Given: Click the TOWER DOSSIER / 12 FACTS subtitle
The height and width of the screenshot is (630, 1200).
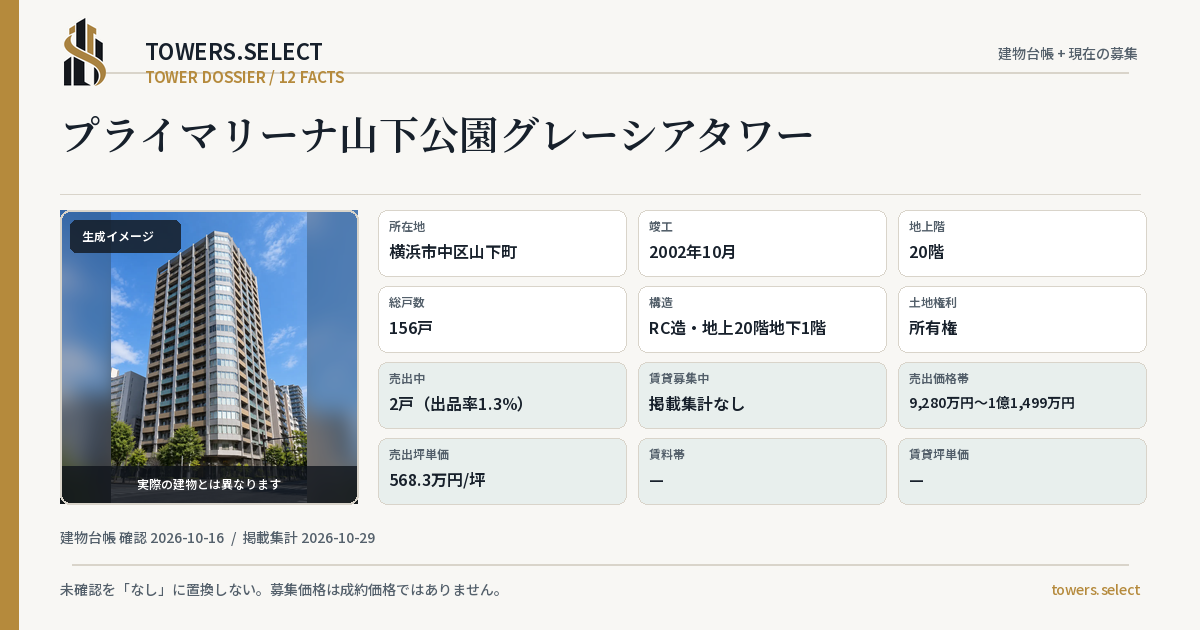Looking at the screenshot, I should click(x=245, y=77).
